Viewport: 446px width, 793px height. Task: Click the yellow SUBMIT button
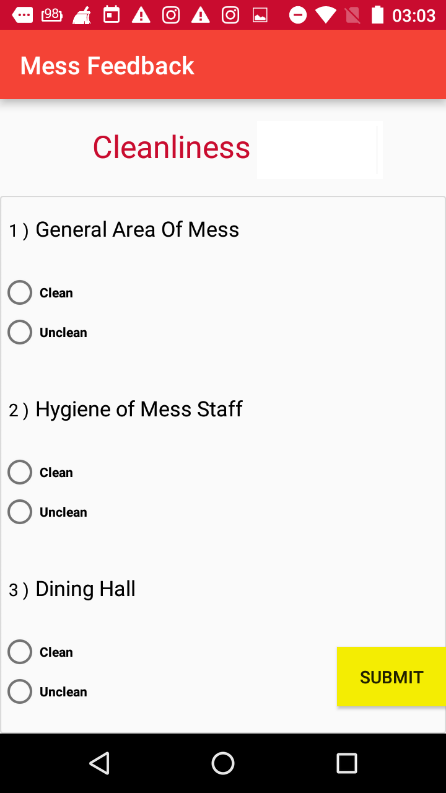(391, 677)
